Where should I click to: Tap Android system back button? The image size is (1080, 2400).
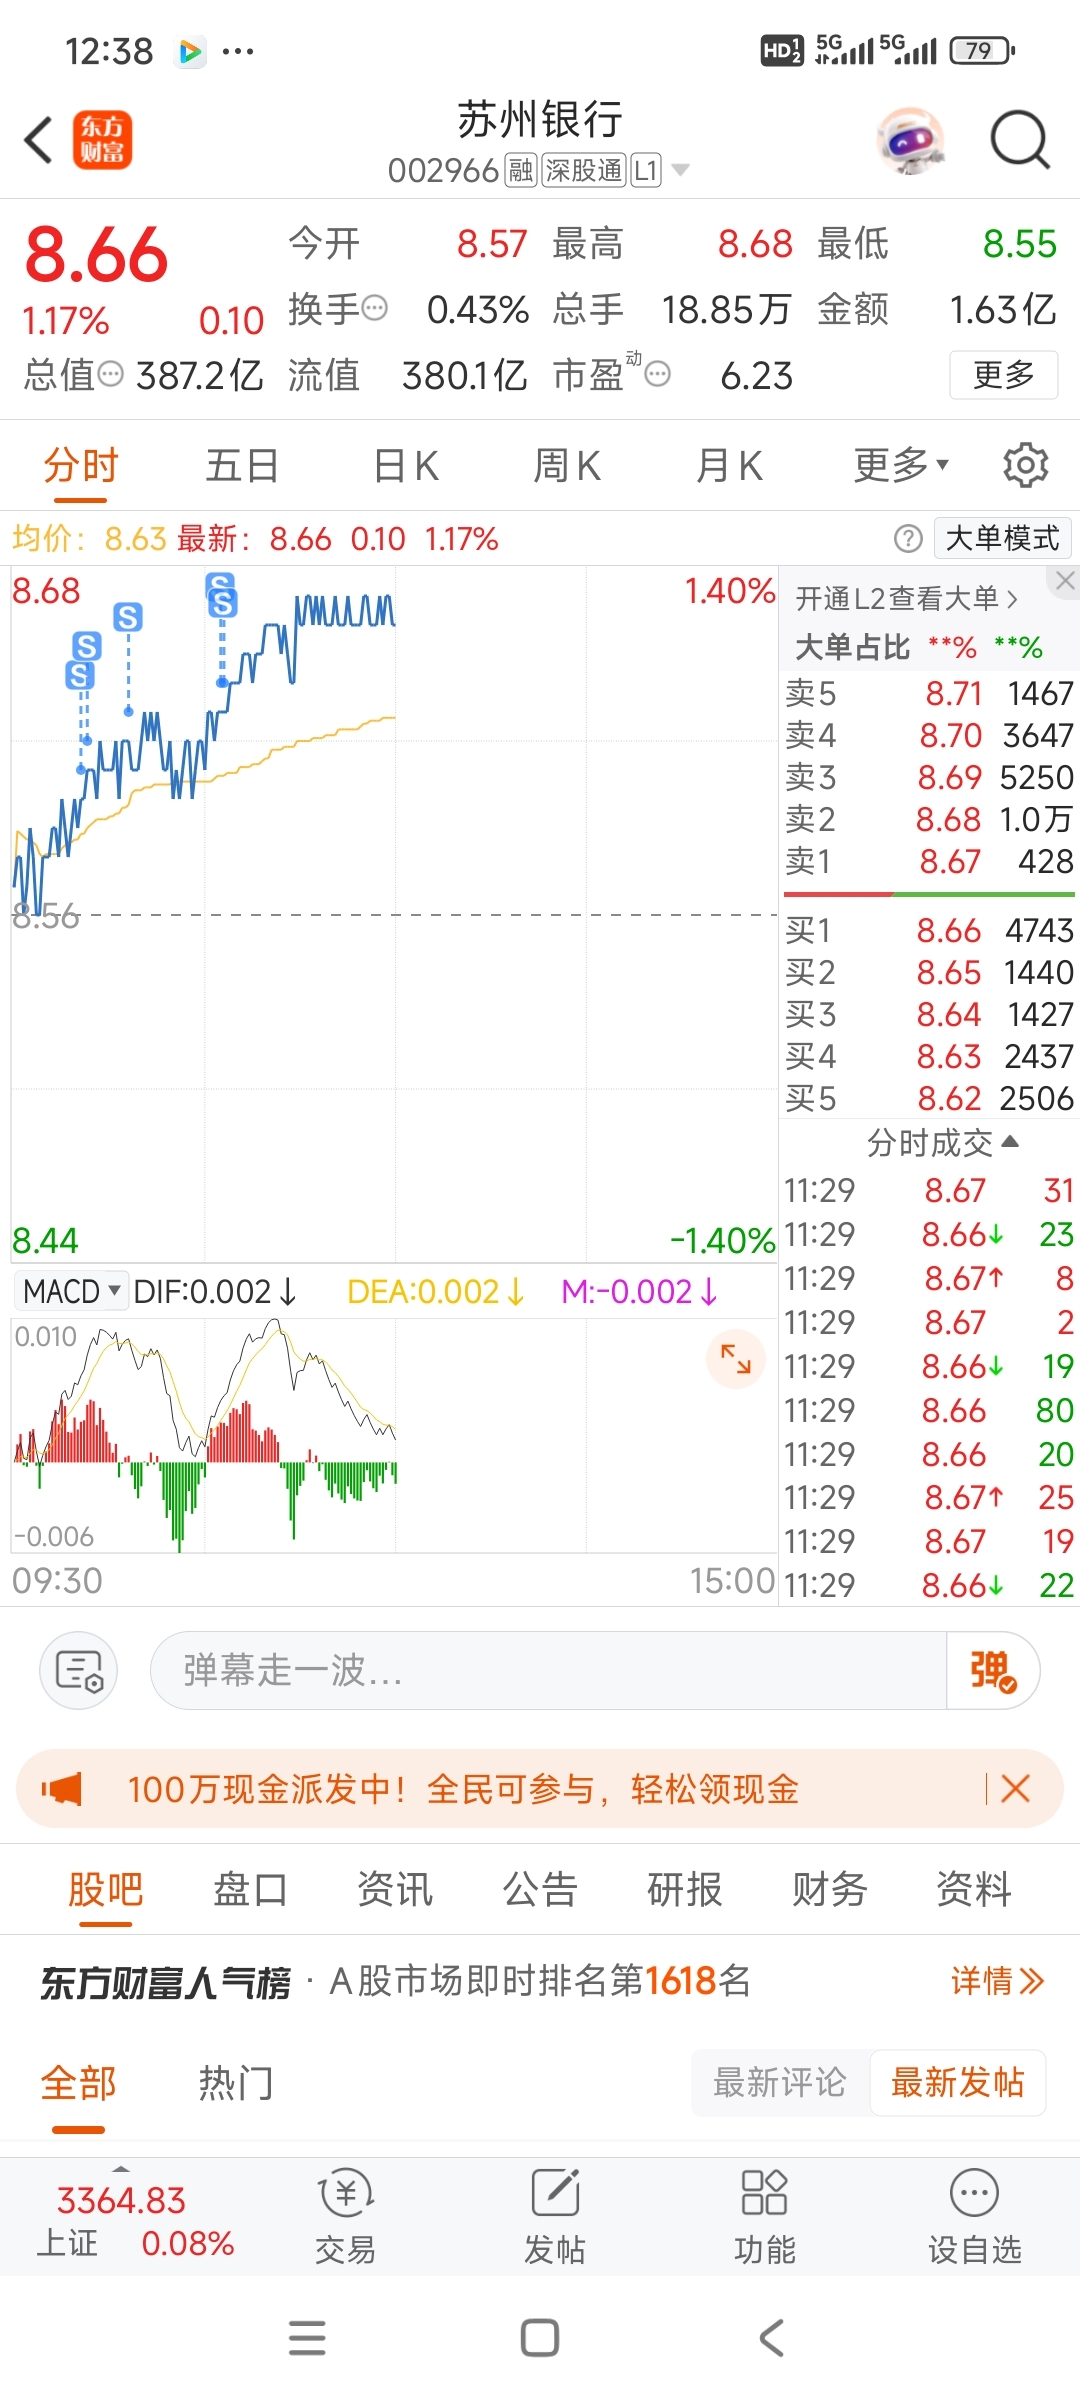[772, 2338]
